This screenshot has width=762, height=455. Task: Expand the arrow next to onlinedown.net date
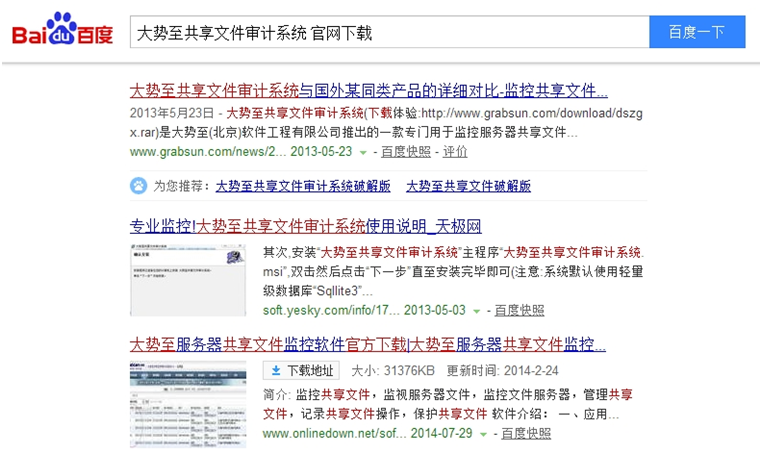(x=484, y=435)
